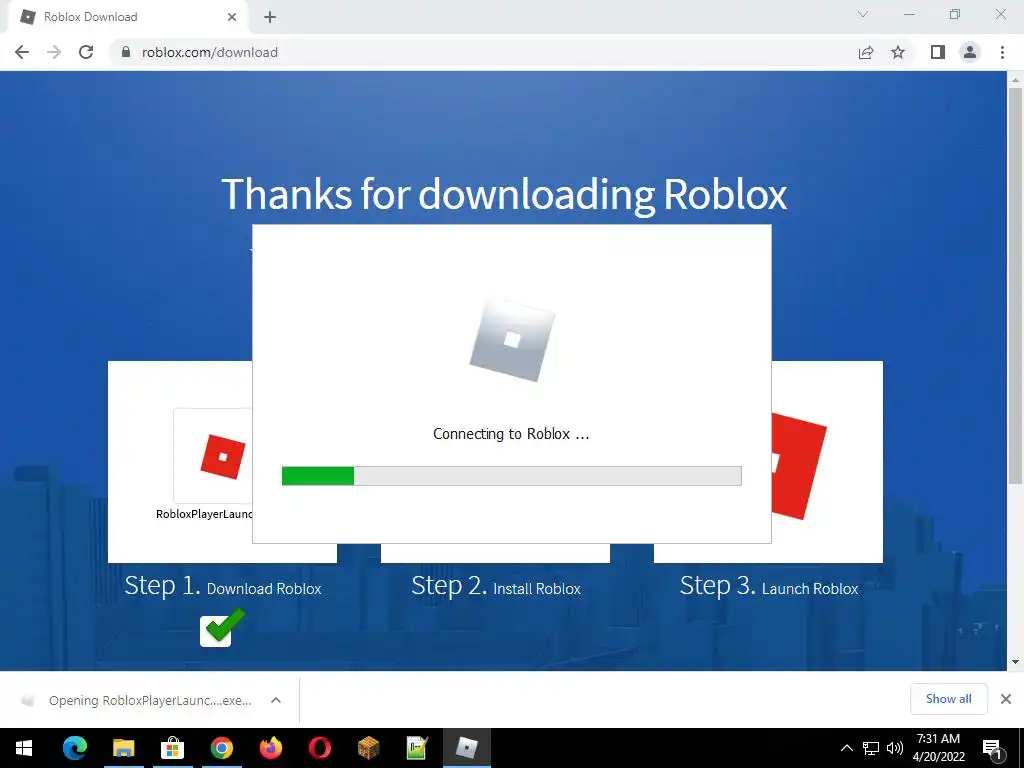Open Opera from taskbar
Image resolution: width=1024 pixels, height=768 pixels.
coord(319,748)
